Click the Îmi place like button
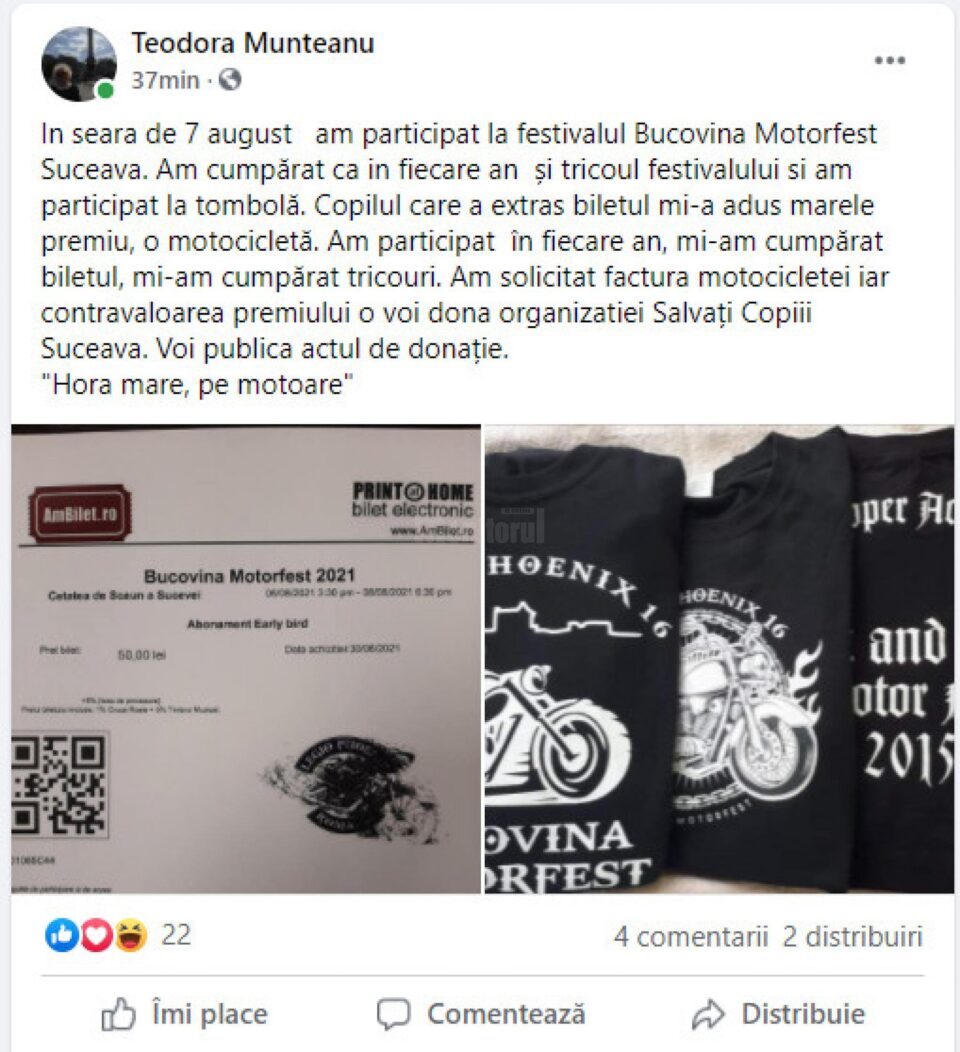 pos(184,1014)
